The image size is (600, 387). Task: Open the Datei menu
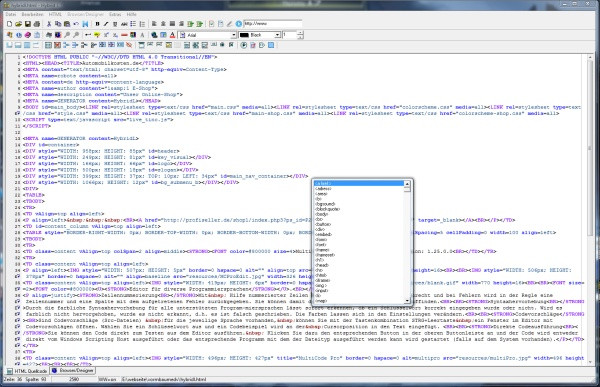[10, 14]
